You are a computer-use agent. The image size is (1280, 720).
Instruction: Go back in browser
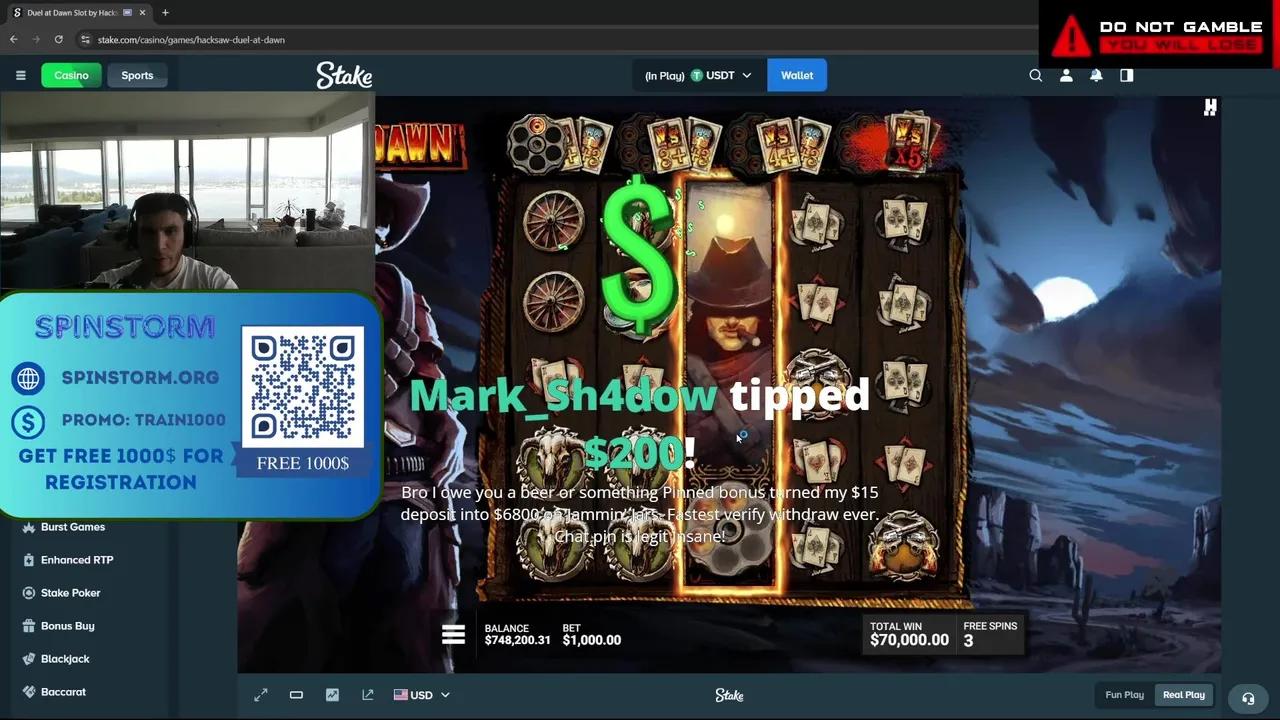(14, 39)
